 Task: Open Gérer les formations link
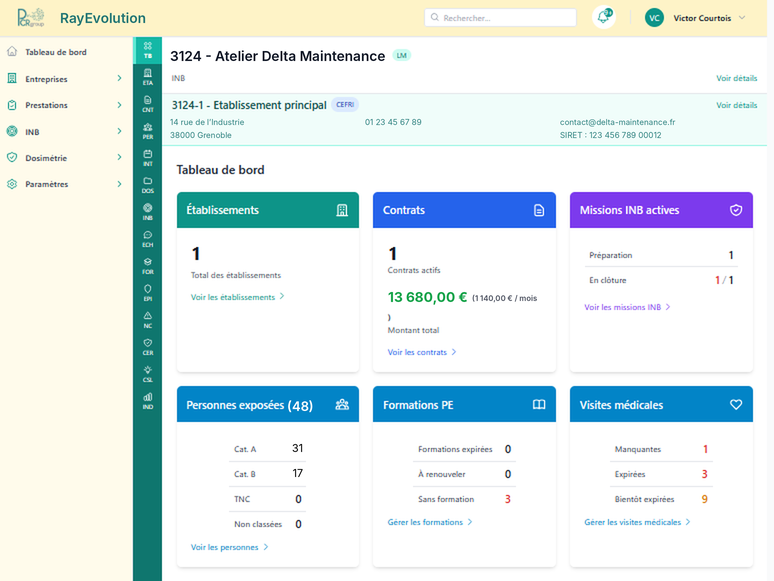tap(430, 522)
